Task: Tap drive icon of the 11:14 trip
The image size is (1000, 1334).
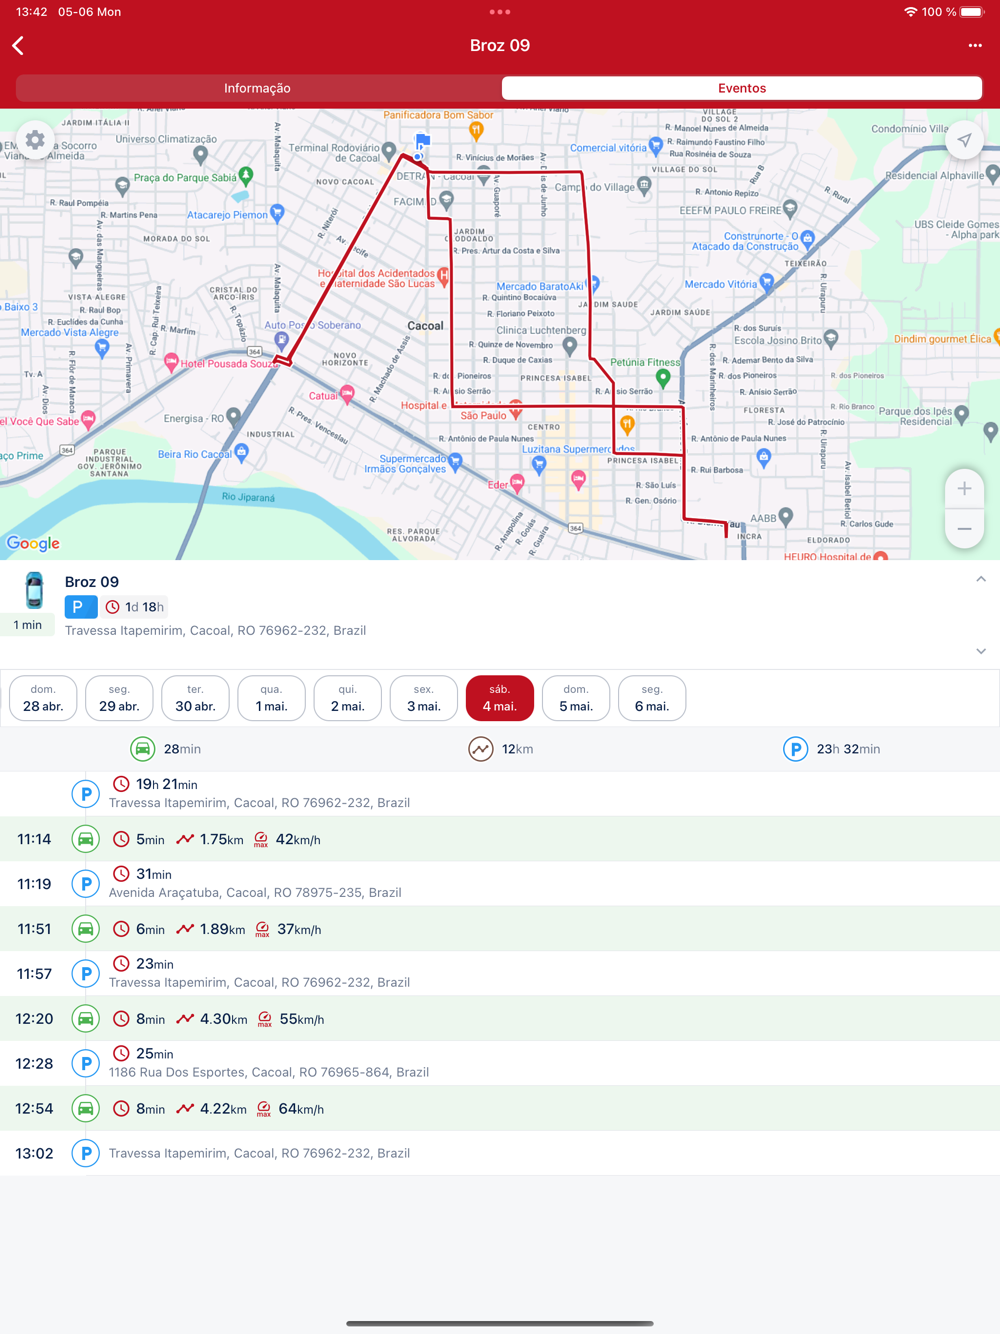Action: pos(86,839)
